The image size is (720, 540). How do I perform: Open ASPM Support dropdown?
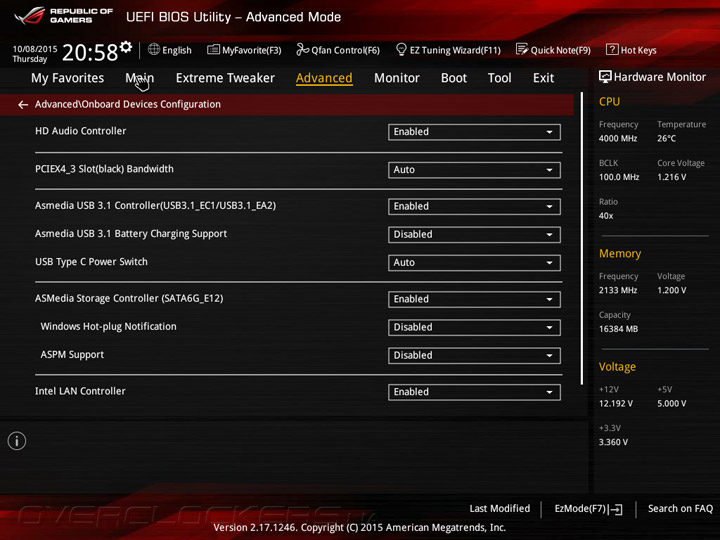tap(474, 355)
